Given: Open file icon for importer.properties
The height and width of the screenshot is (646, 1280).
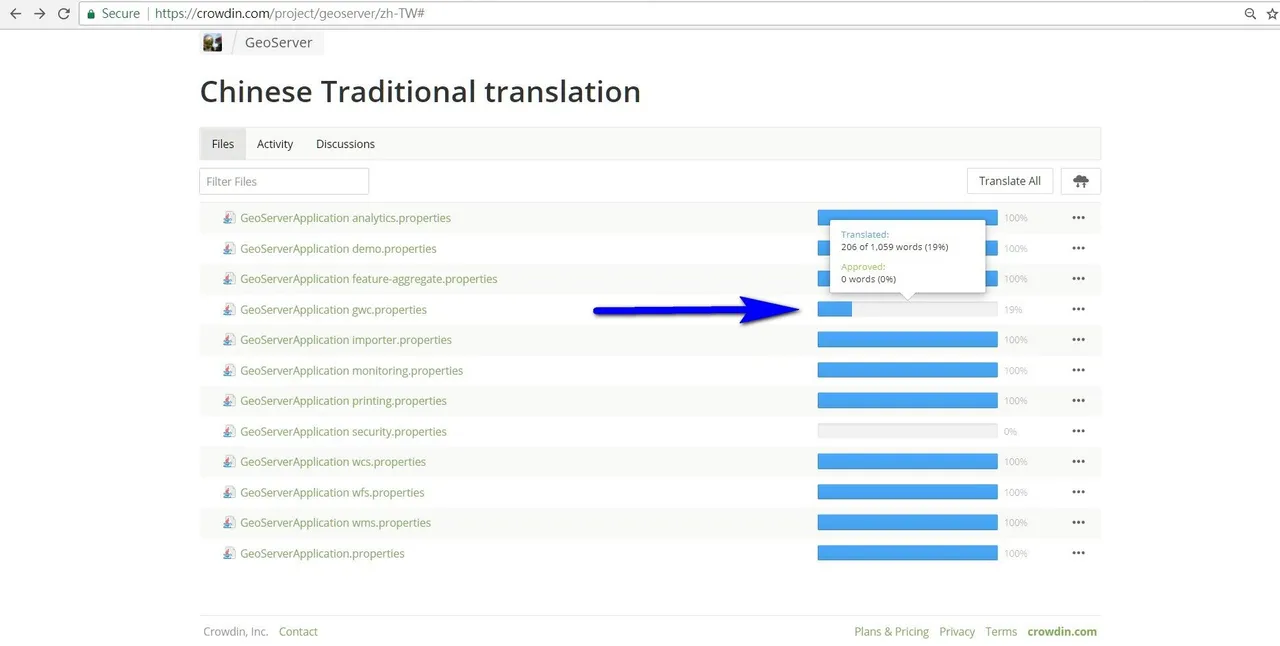Looking at the screenshot, I should pos(229,340).
